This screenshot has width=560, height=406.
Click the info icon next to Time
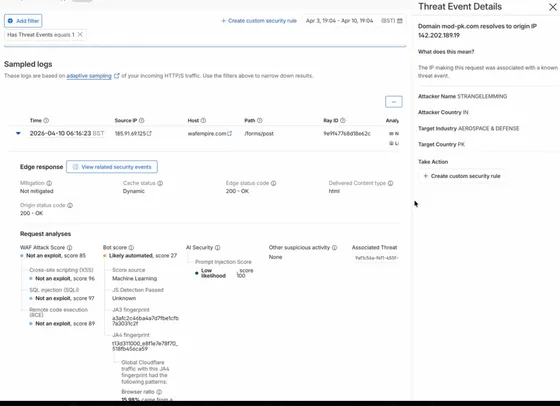46,121
